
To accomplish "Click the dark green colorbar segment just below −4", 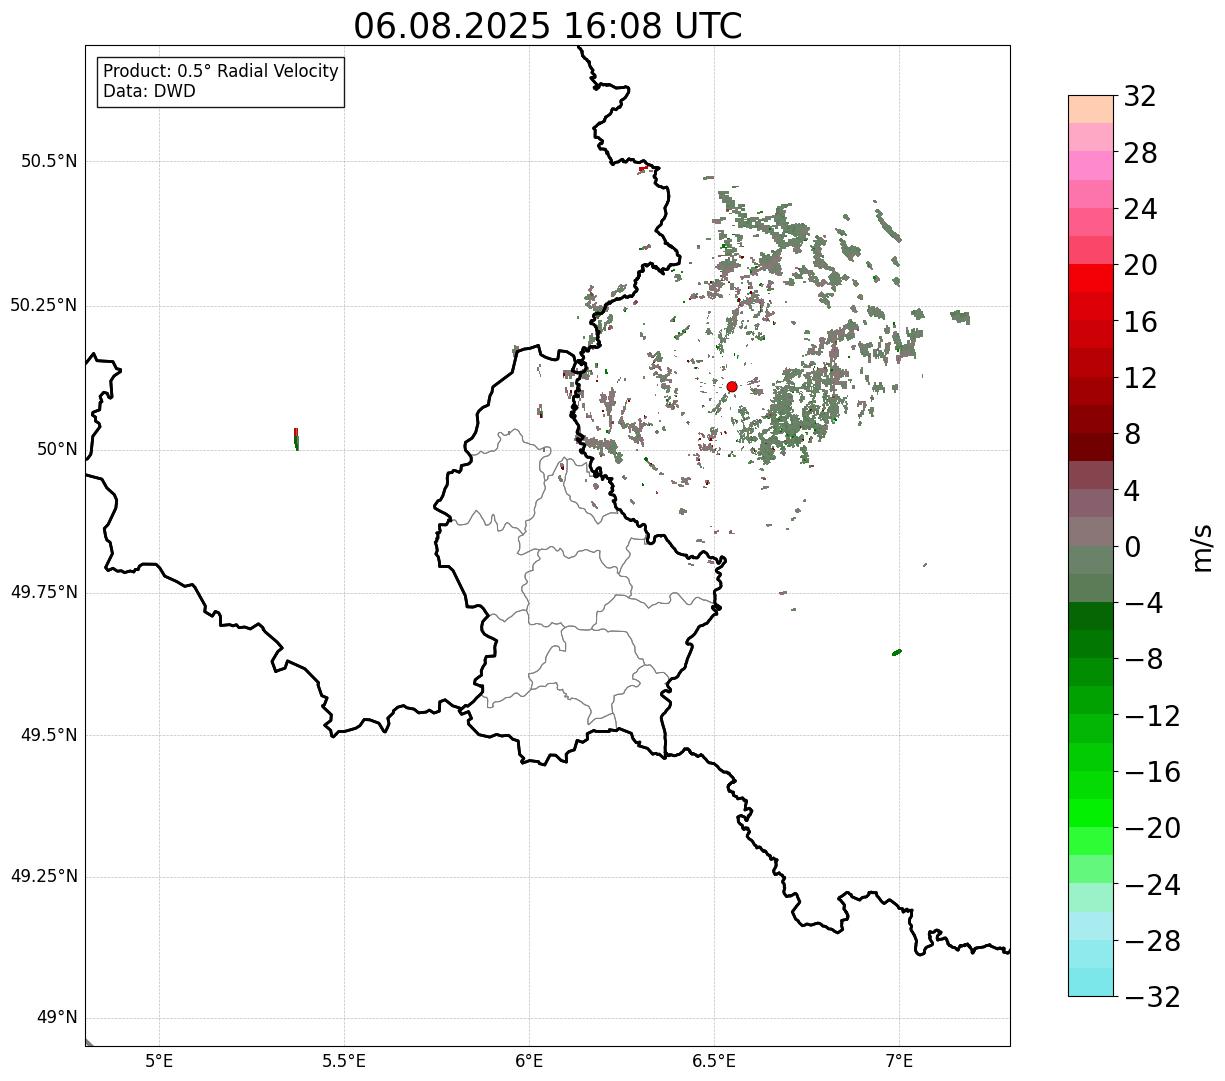I will tap(1091, 616).
